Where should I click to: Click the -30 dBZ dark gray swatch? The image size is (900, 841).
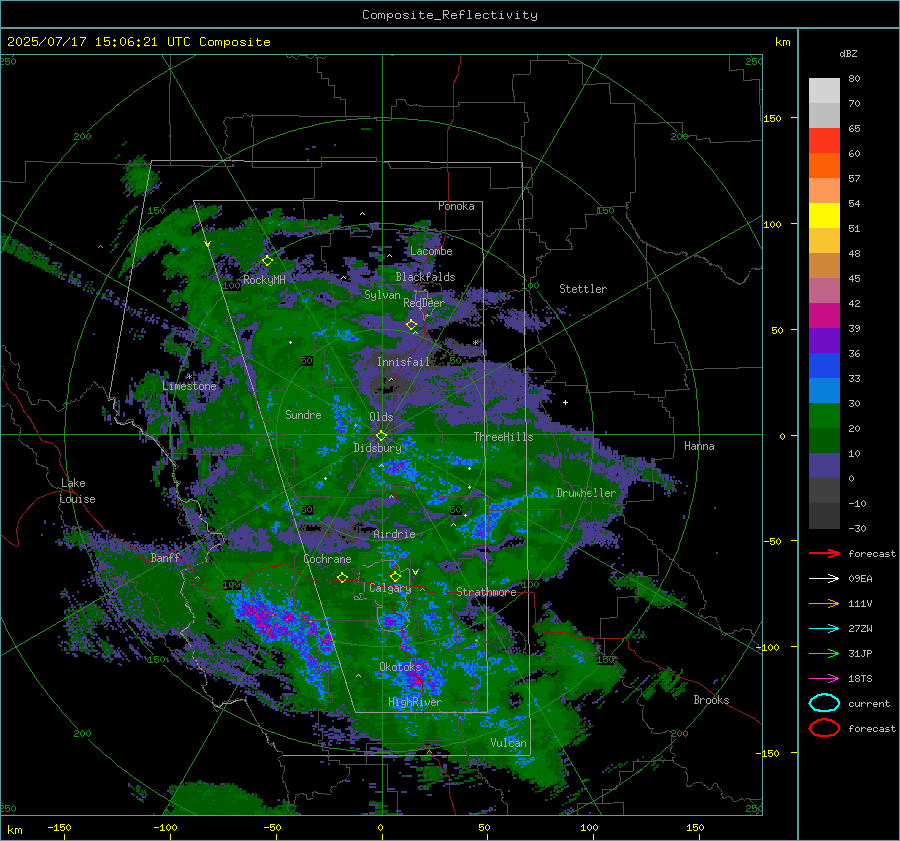click(824, 516)
